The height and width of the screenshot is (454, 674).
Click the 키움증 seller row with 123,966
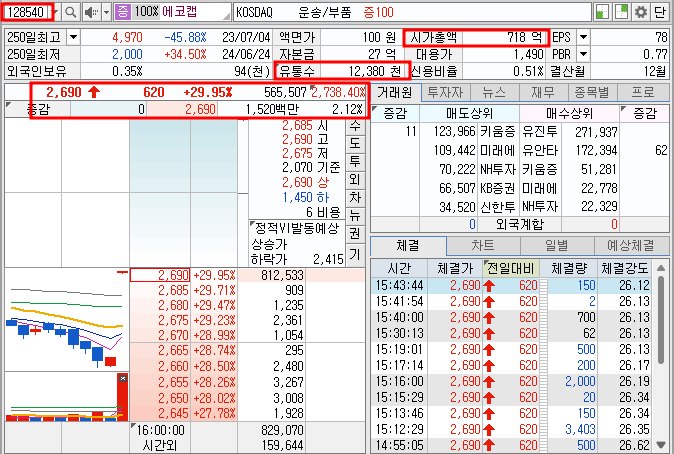(x=469, y=131)
